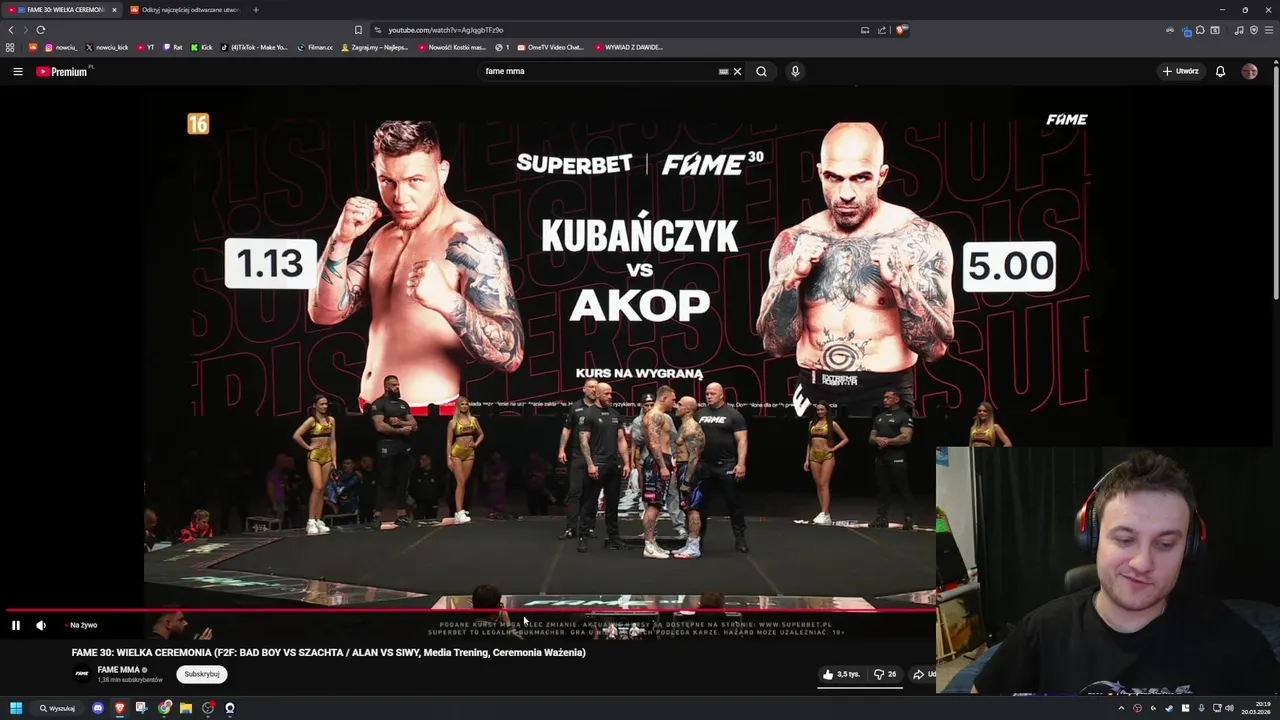Open the Windows Start menu
The height and width of the screenshot is (720, 1280).
pyautogui.click(x=16, y=708)
